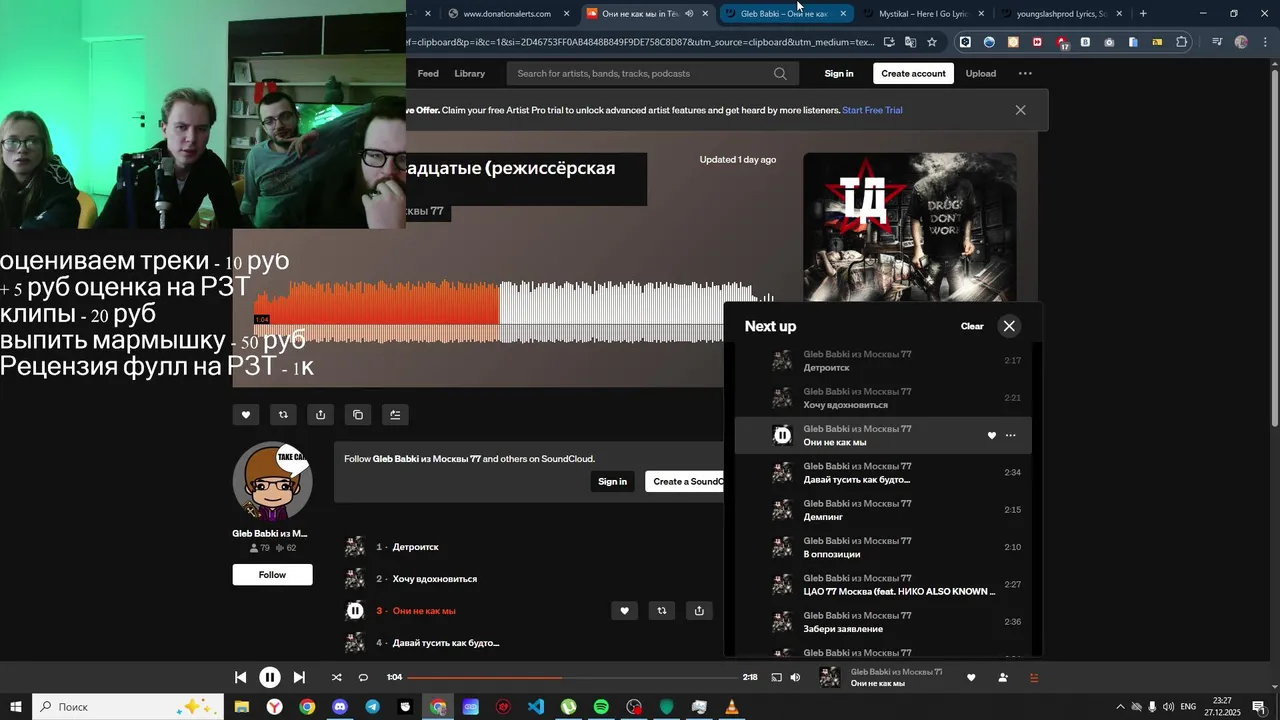Viewport: 1280px width, 720px height.
Task: Follow the artist from the player bar
Action: point(1003,677)
